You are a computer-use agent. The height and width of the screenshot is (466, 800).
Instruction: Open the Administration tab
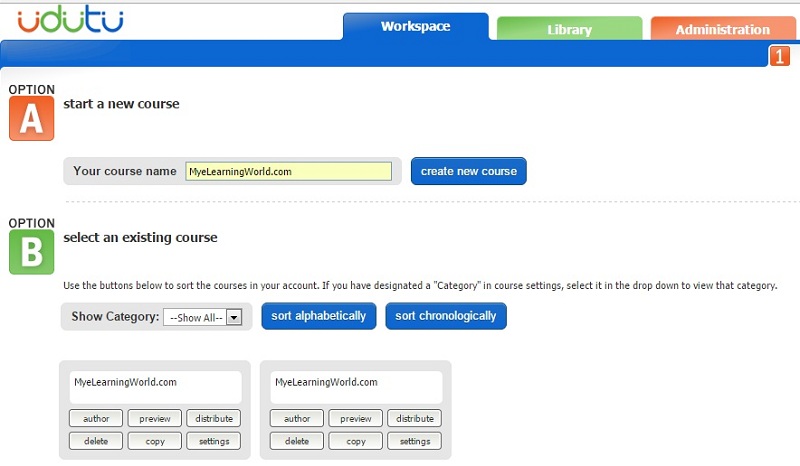(723, 29)
